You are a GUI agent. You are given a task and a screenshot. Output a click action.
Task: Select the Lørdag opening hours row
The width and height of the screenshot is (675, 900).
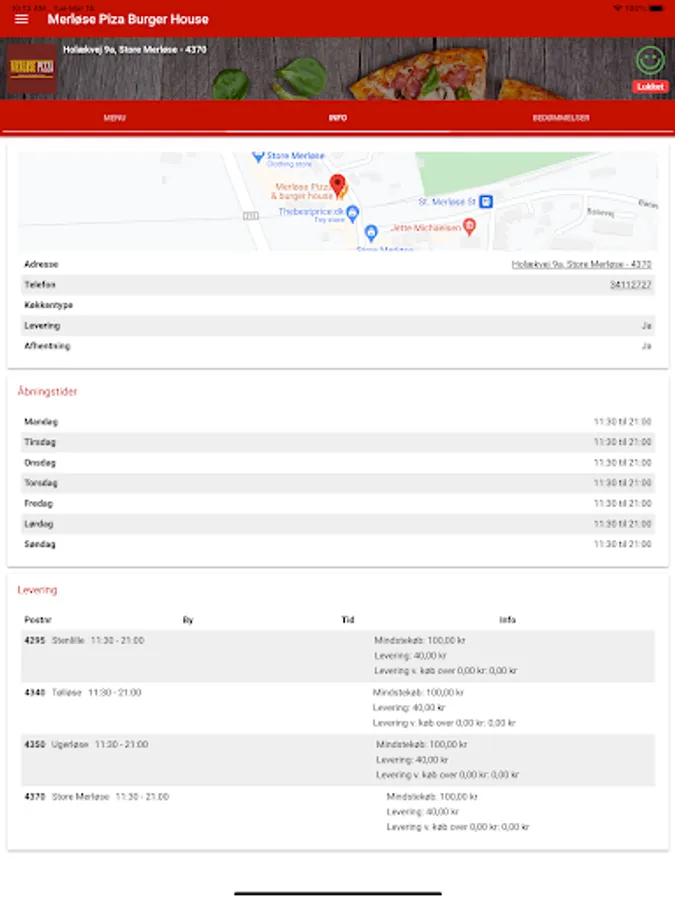pyautogui.click(x=338, y=523)
